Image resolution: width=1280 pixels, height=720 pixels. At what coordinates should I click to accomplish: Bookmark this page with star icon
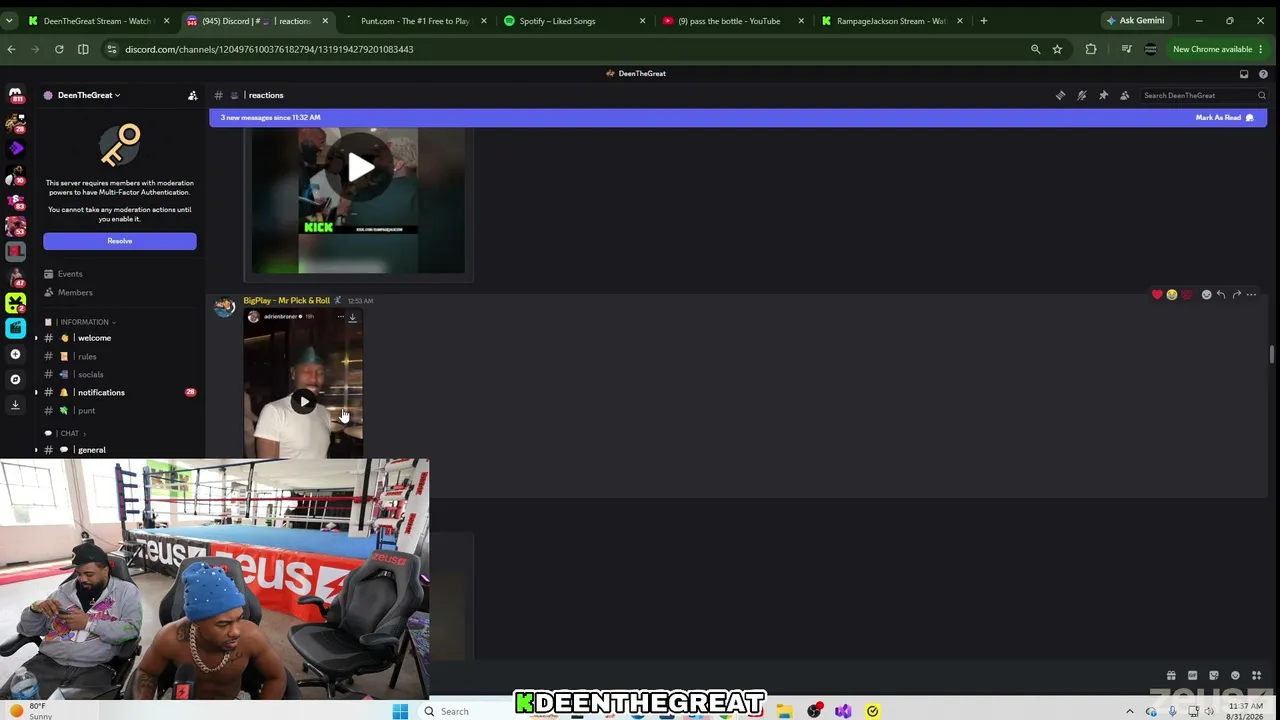click(x=1057, y=49)
